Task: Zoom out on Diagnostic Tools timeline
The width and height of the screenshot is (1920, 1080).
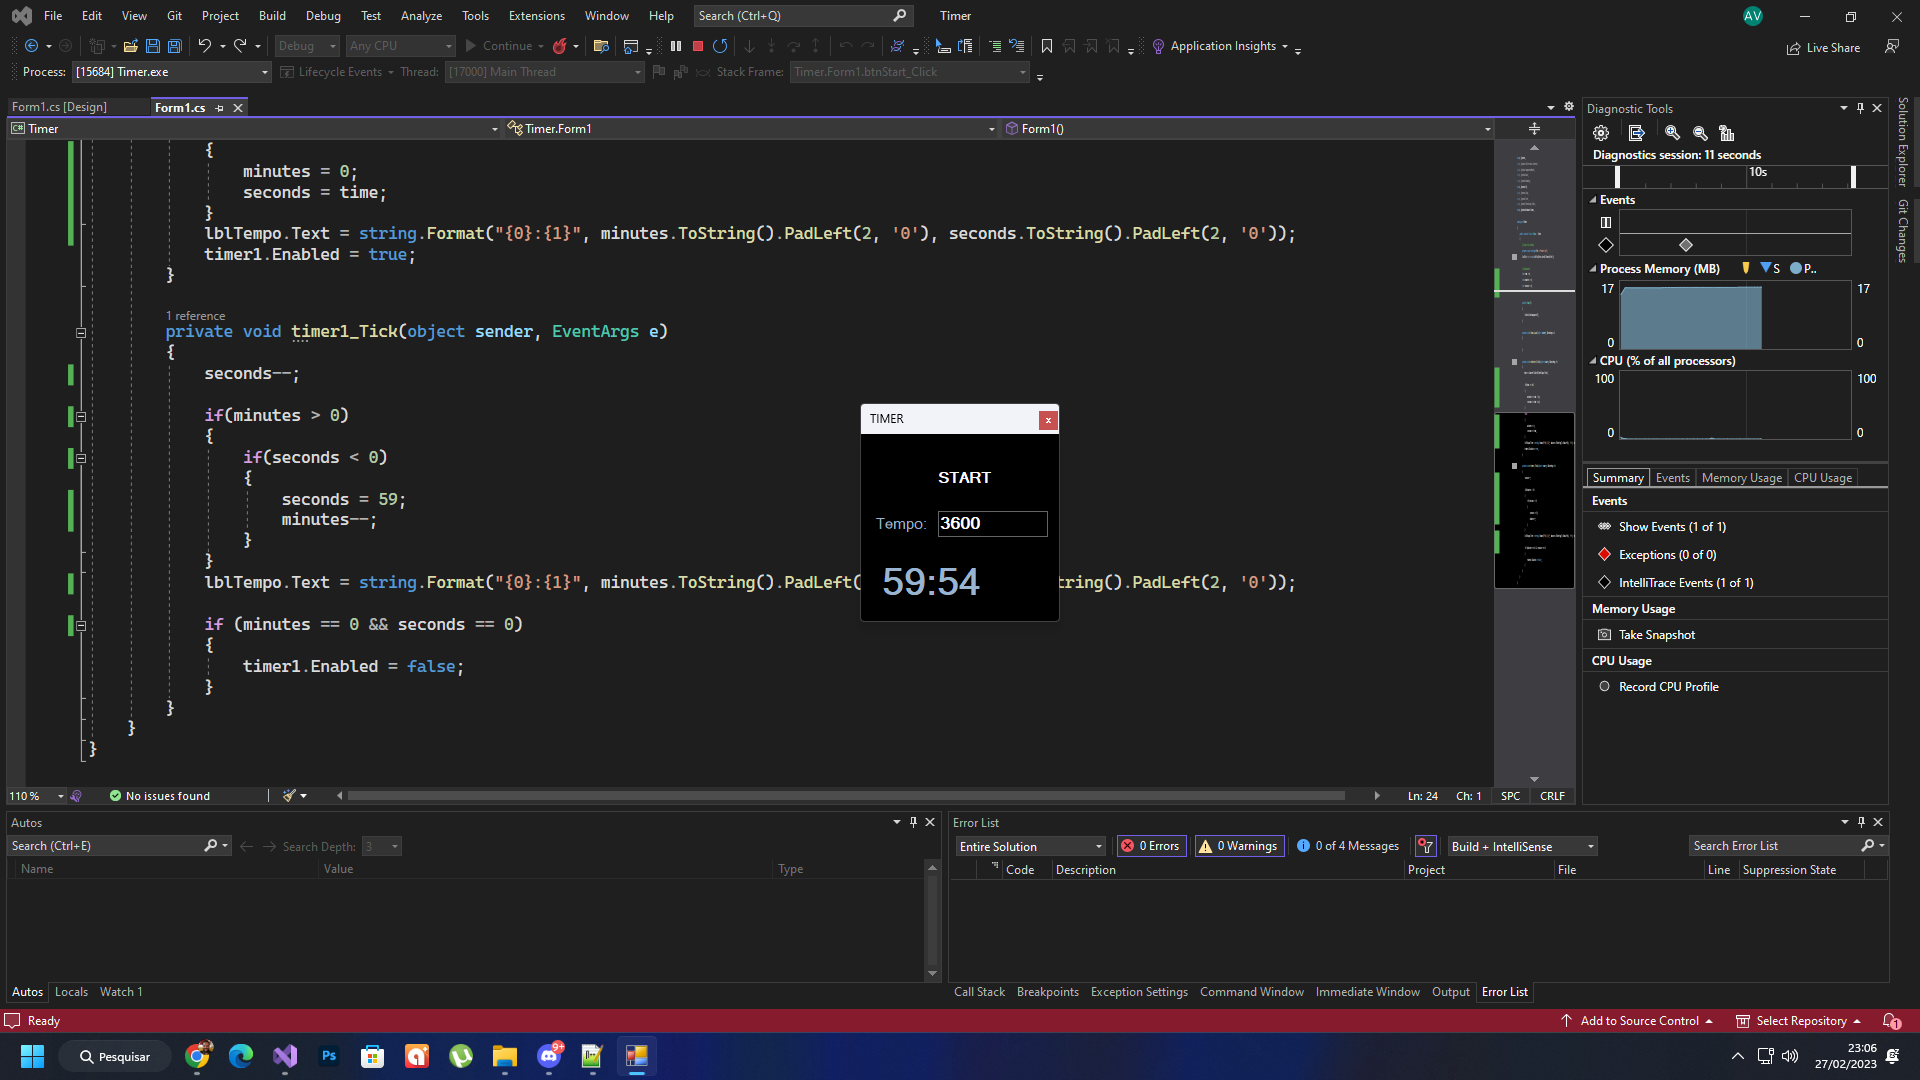Action: point(1700,133)
